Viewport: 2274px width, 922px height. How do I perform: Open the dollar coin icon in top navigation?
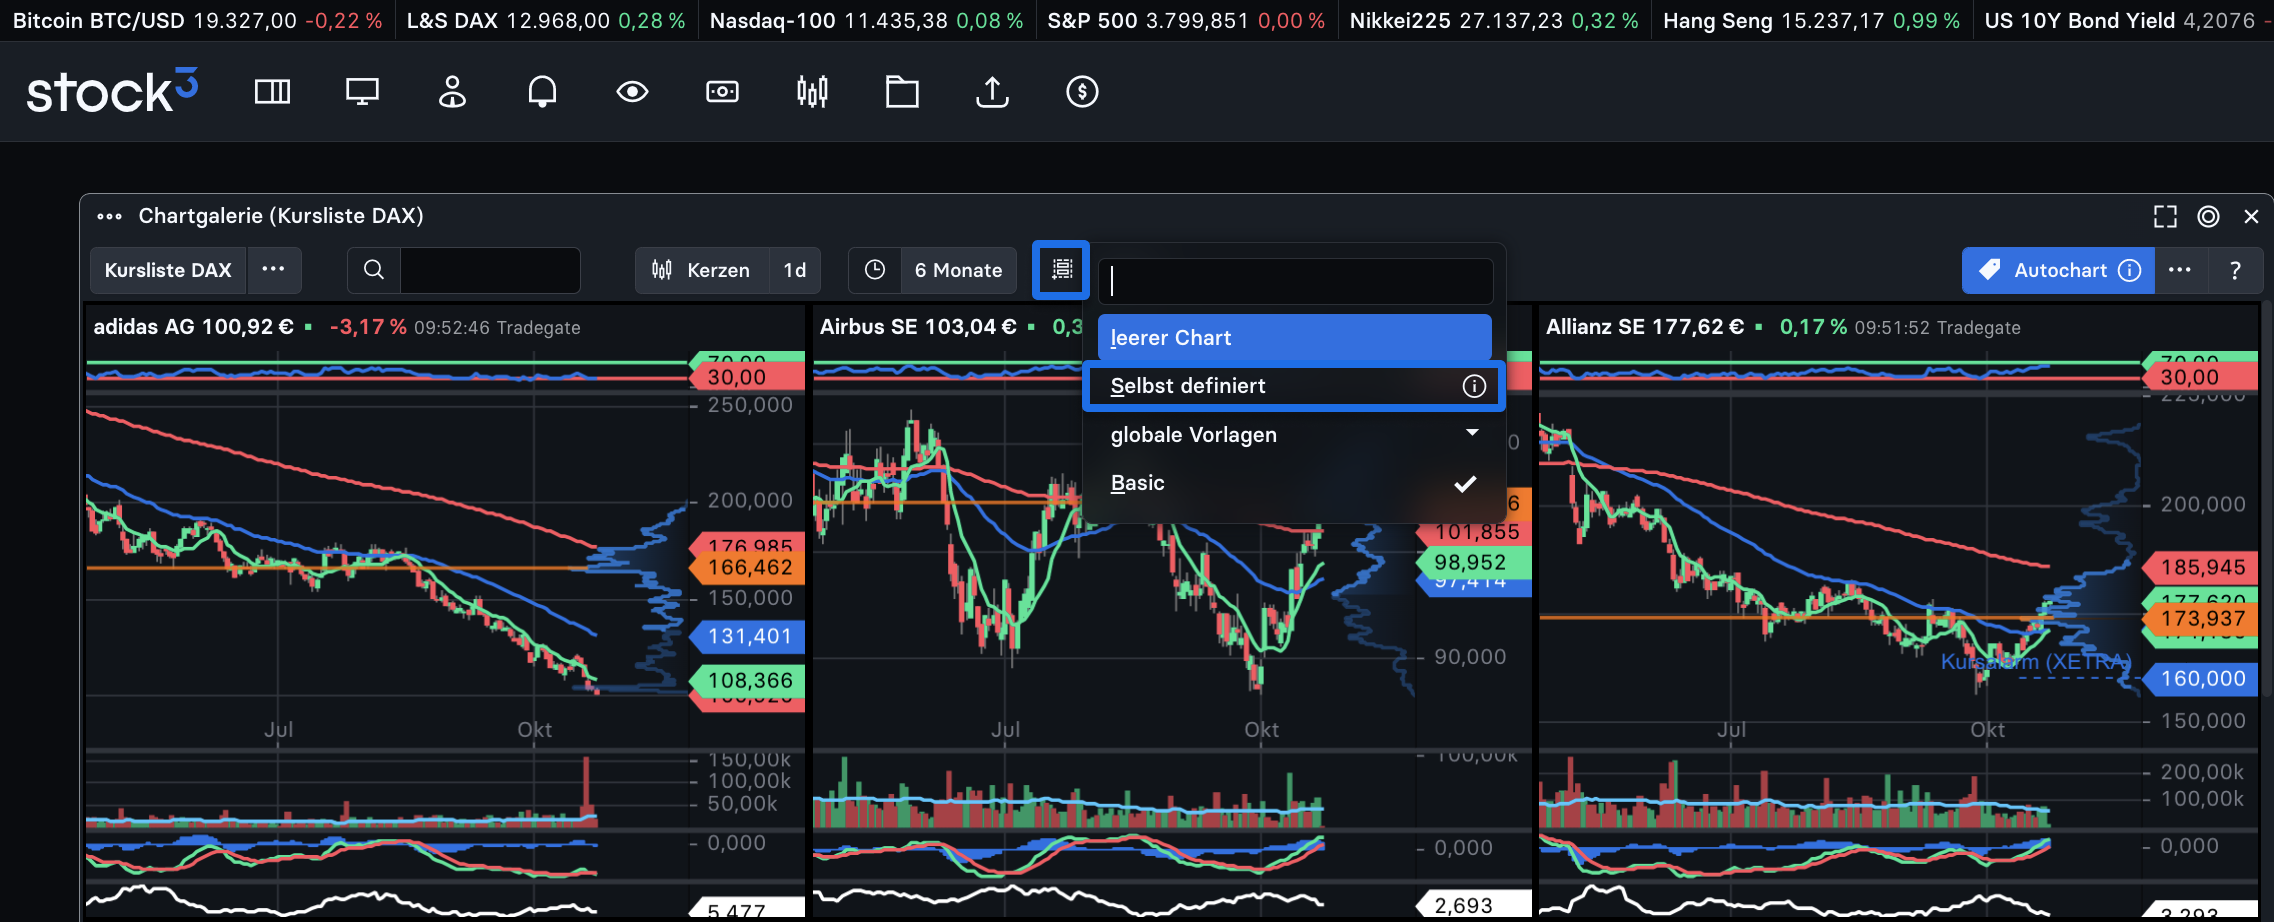pyautogui.click(x=1082, y=92)
